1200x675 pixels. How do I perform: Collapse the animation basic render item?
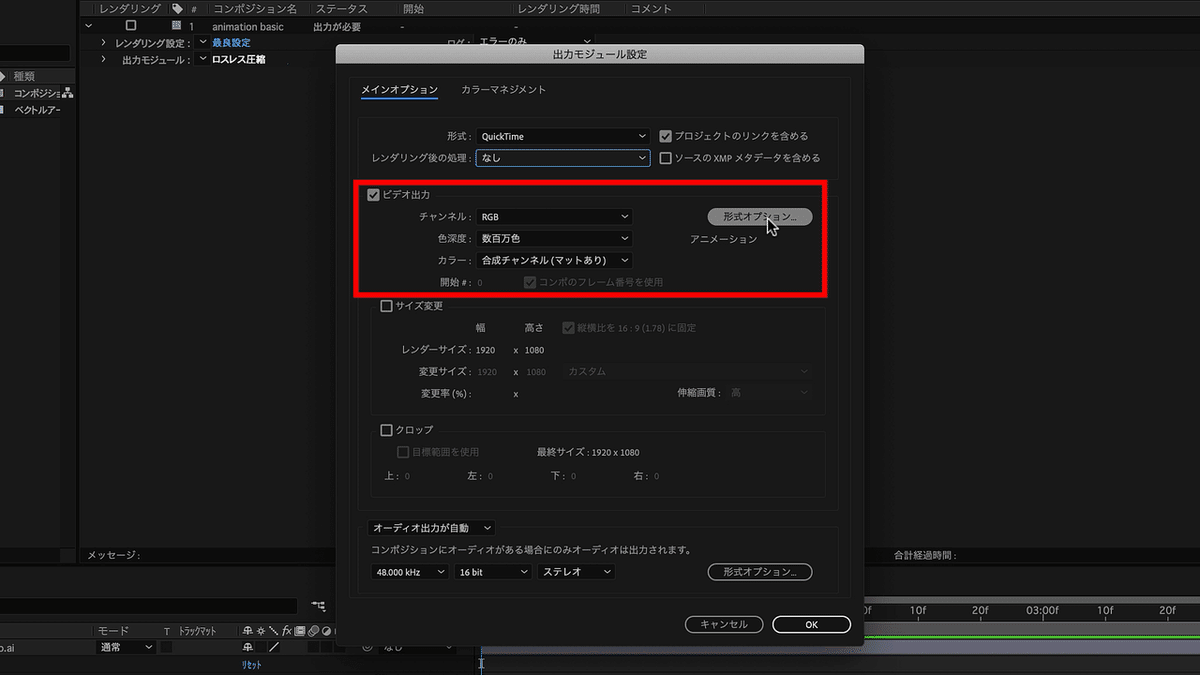[89, 26]
